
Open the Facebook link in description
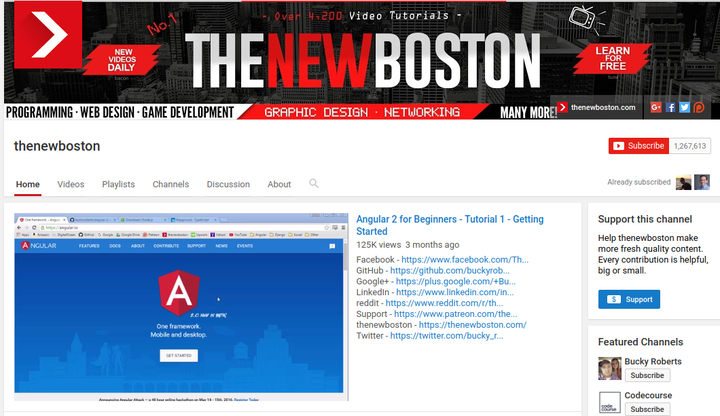(x=465, y=259)
